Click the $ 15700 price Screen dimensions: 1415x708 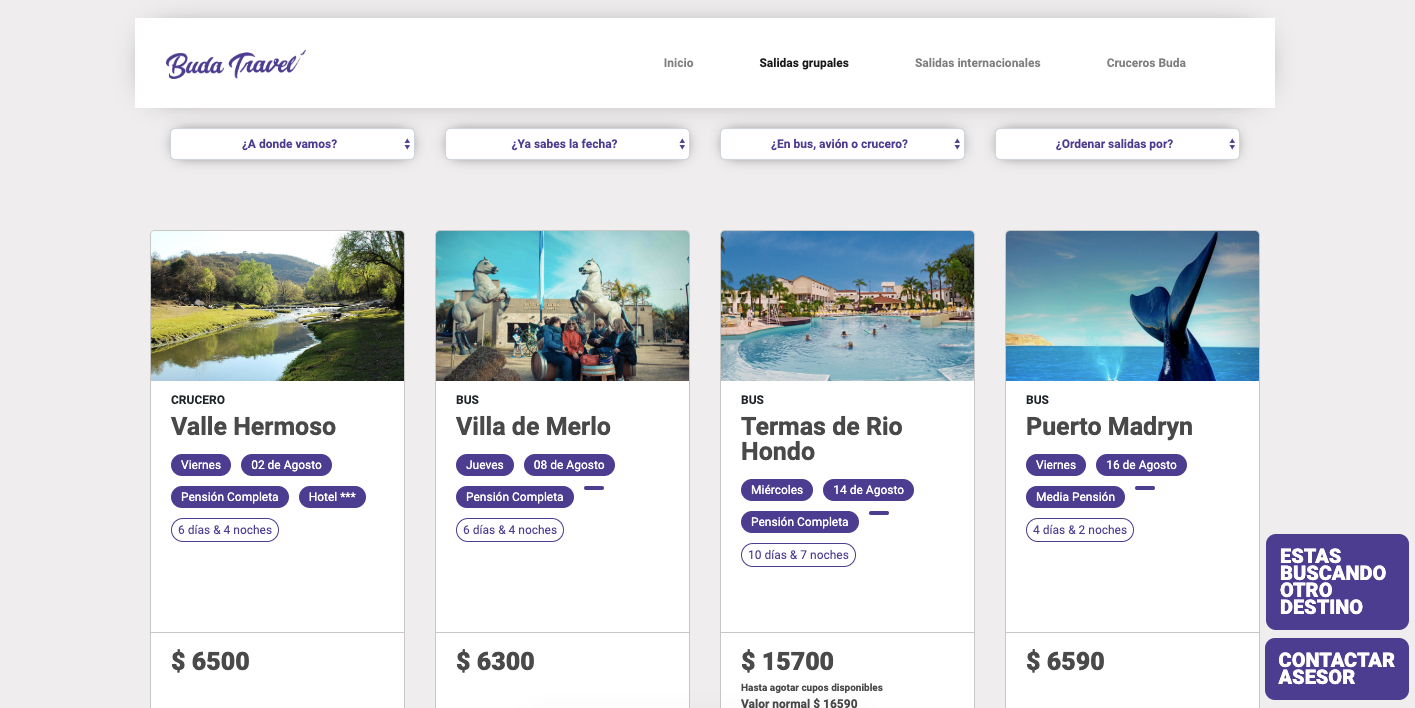pos(788,661)
